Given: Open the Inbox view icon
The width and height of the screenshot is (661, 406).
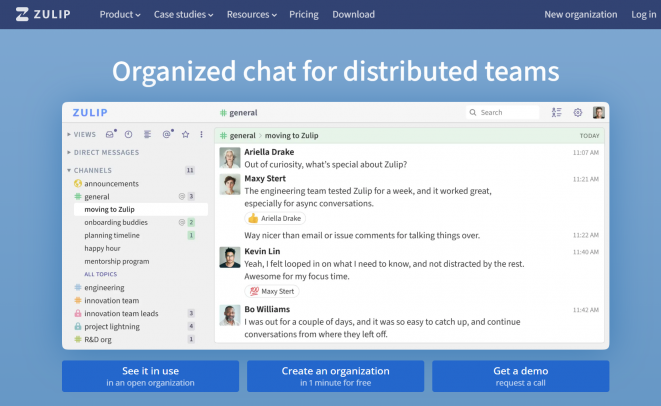Looking at the screenshot, I should 110,134.
